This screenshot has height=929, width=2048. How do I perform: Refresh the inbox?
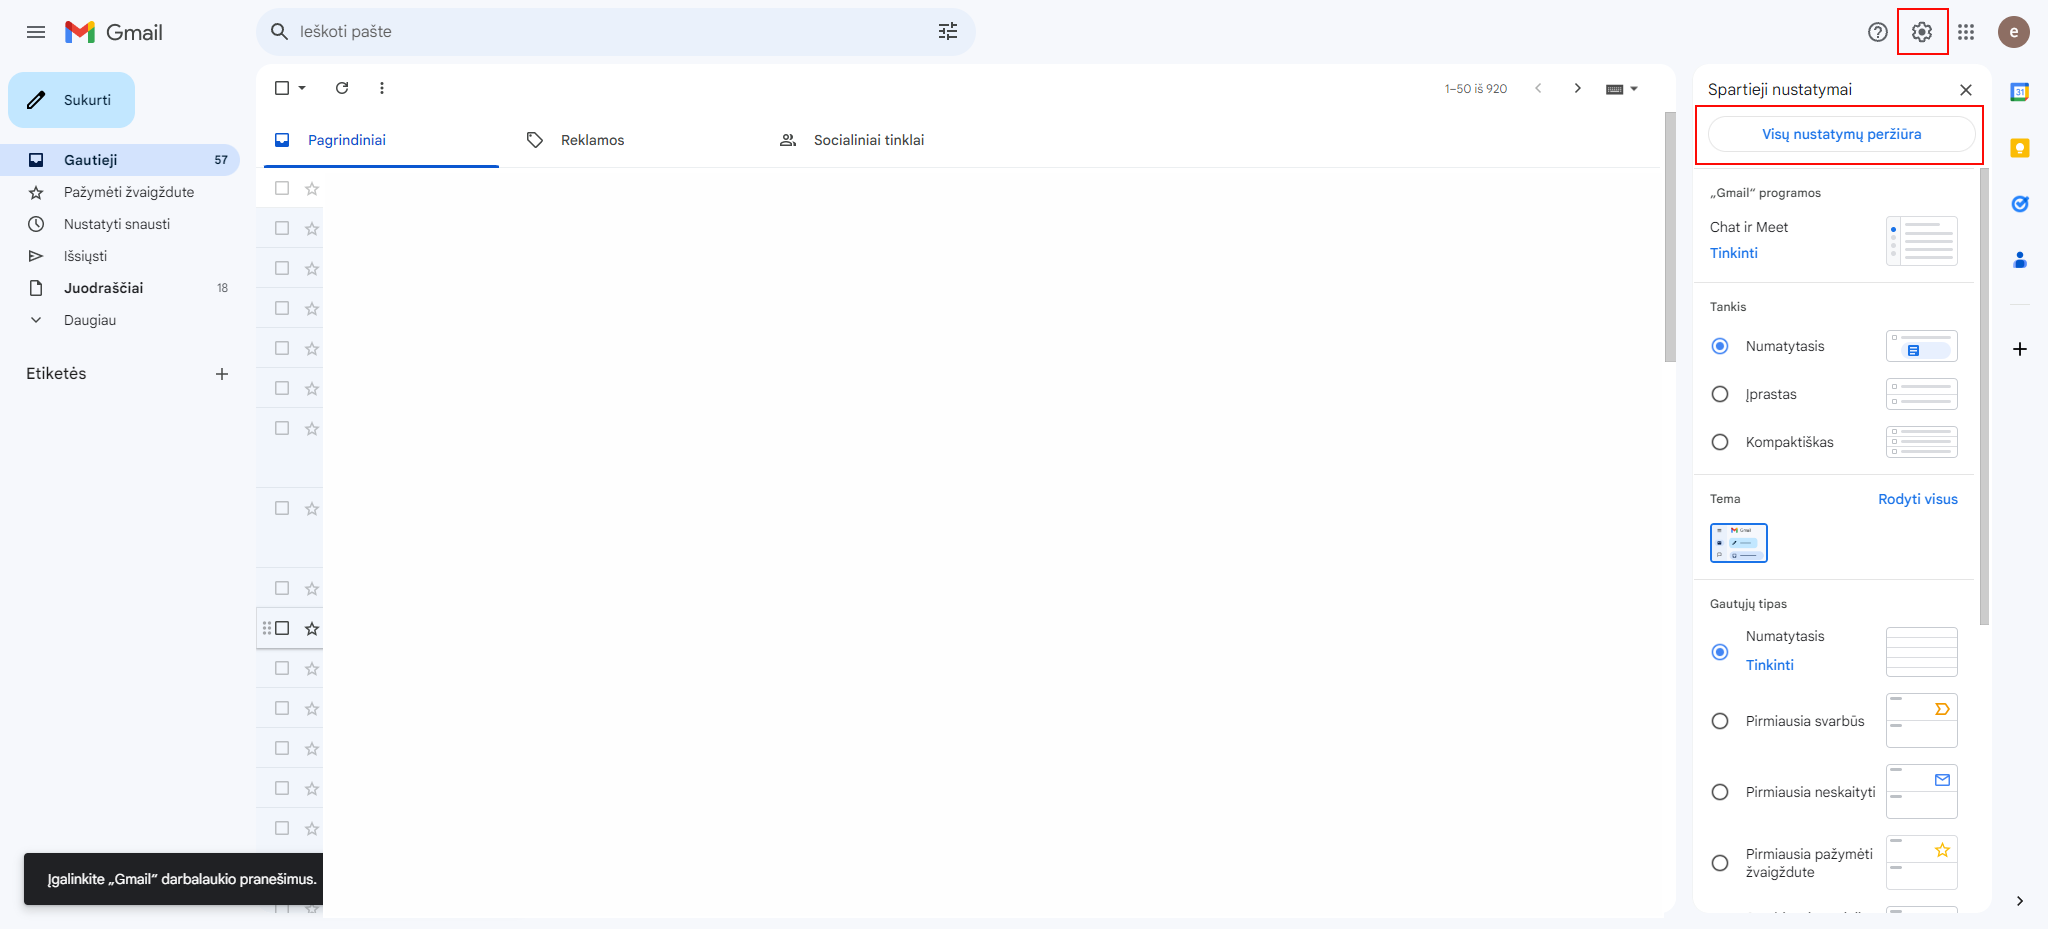click(x=342, y=88)
